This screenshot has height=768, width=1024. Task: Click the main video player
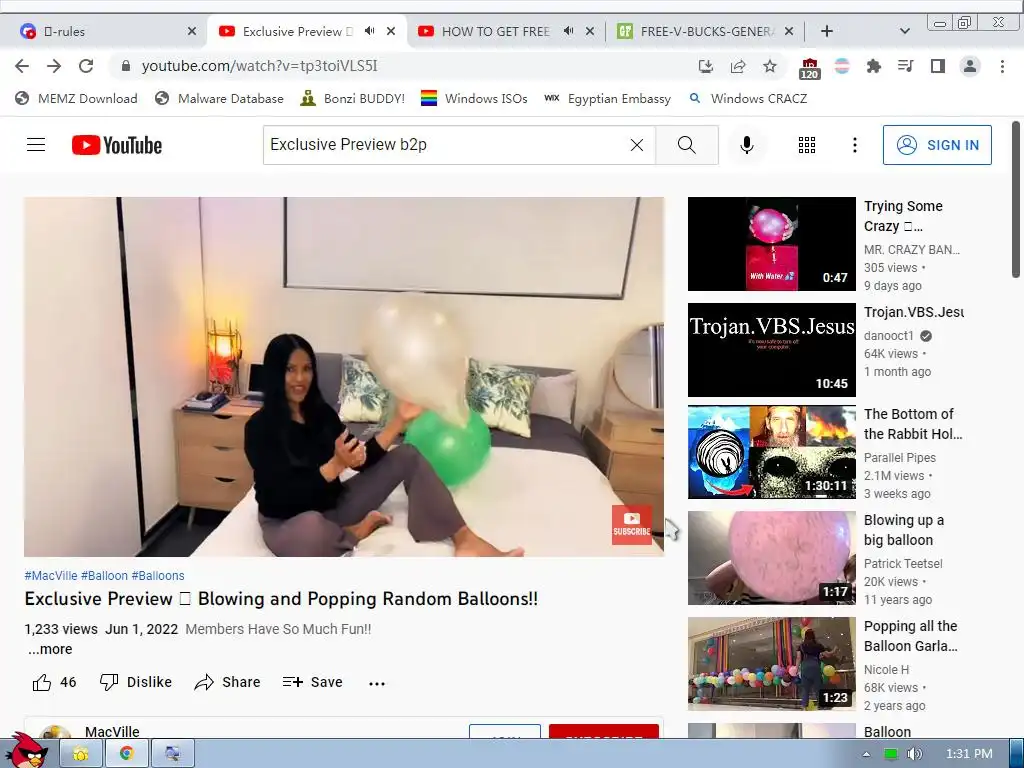344,377
